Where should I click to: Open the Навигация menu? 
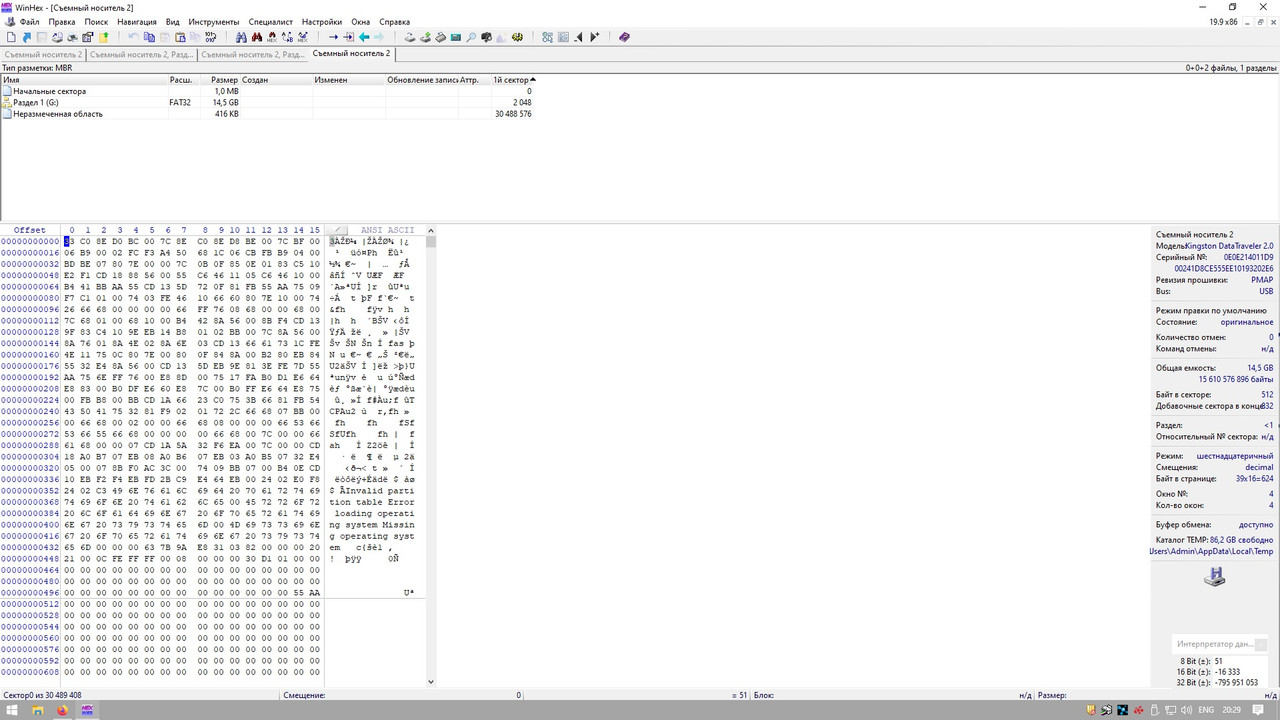click(136, 21)
